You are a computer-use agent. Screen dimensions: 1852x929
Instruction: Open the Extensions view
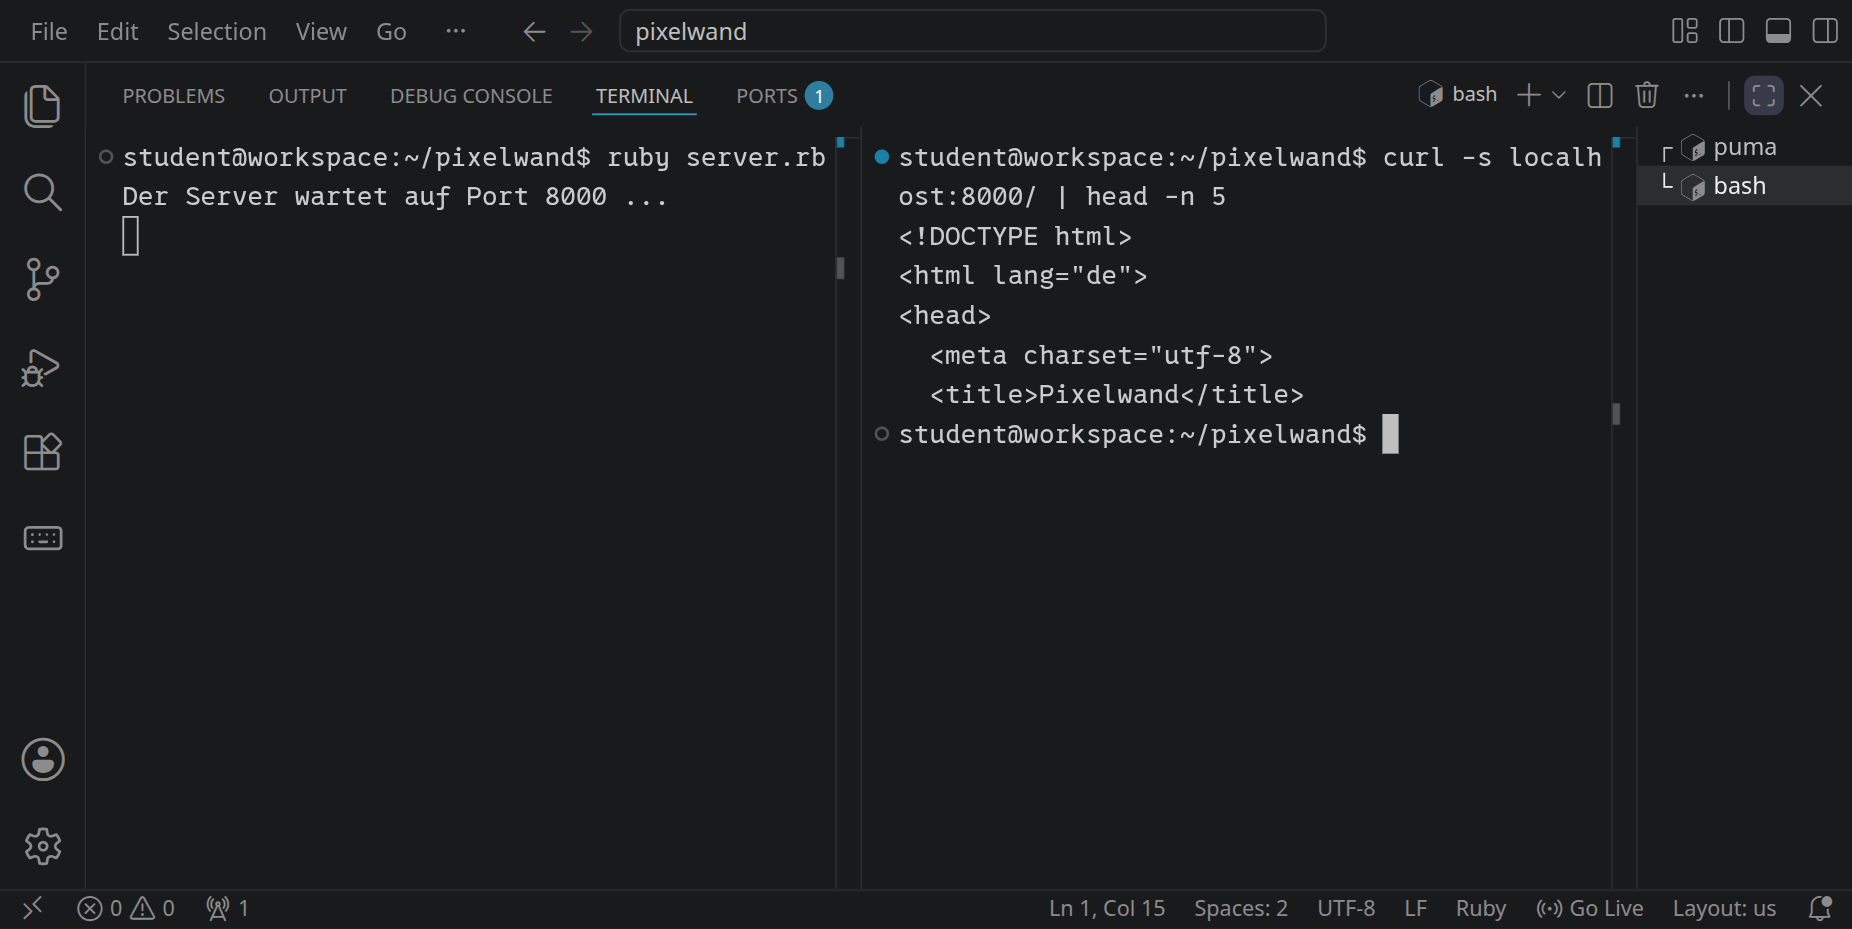click(x=42, y=452)
